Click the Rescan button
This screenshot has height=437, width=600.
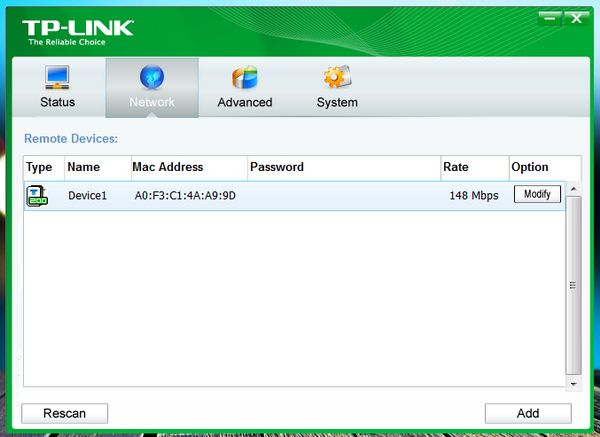coord(65,413)
